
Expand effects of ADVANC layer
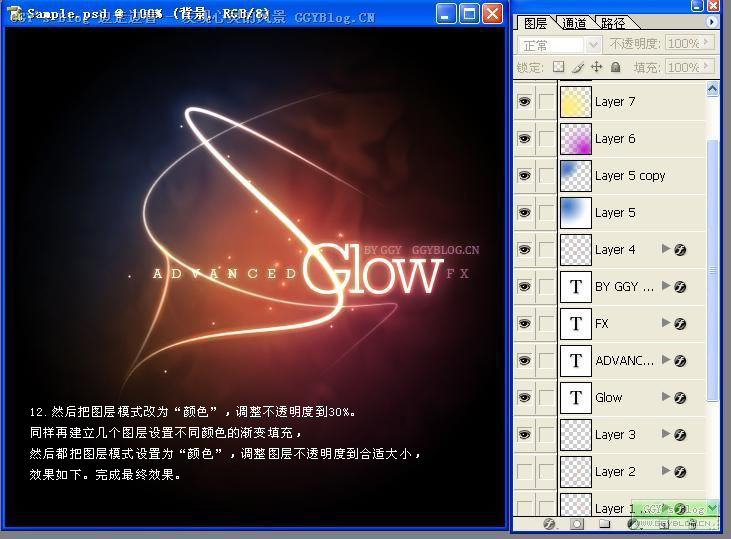click(x=666, y=359)
